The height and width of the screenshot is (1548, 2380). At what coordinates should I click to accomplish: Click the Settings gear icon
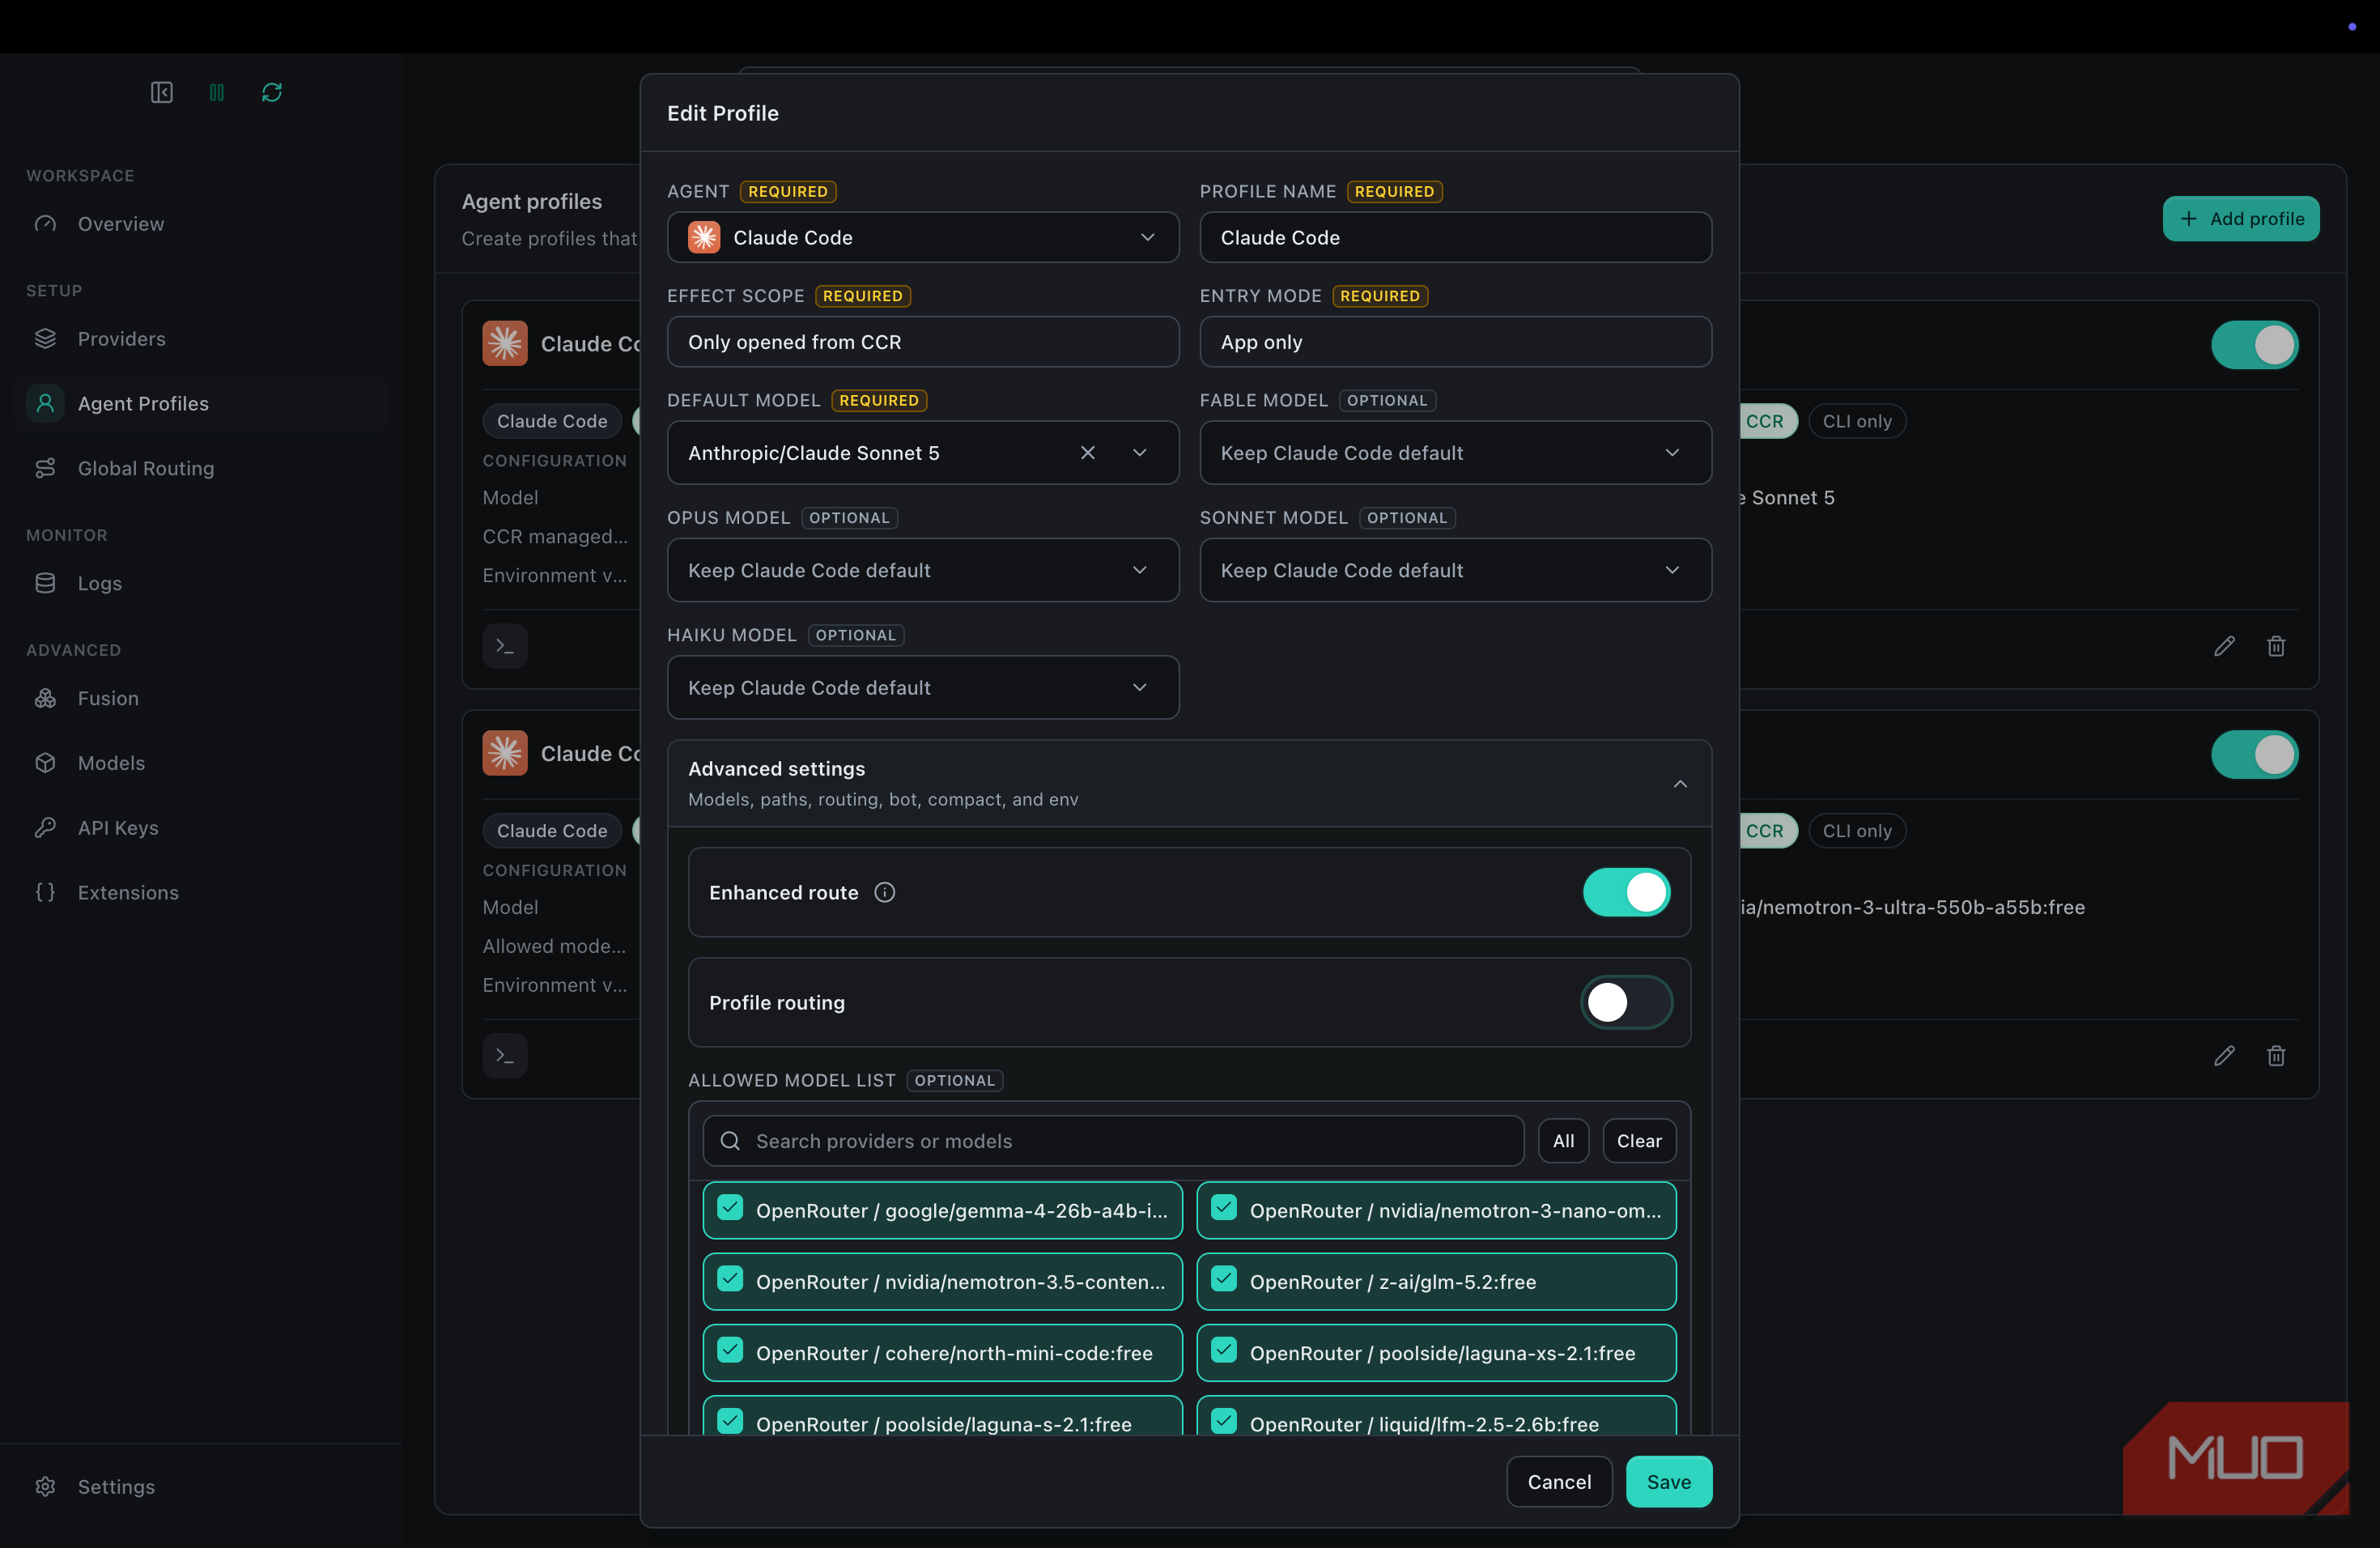(x=45, y=1487)
